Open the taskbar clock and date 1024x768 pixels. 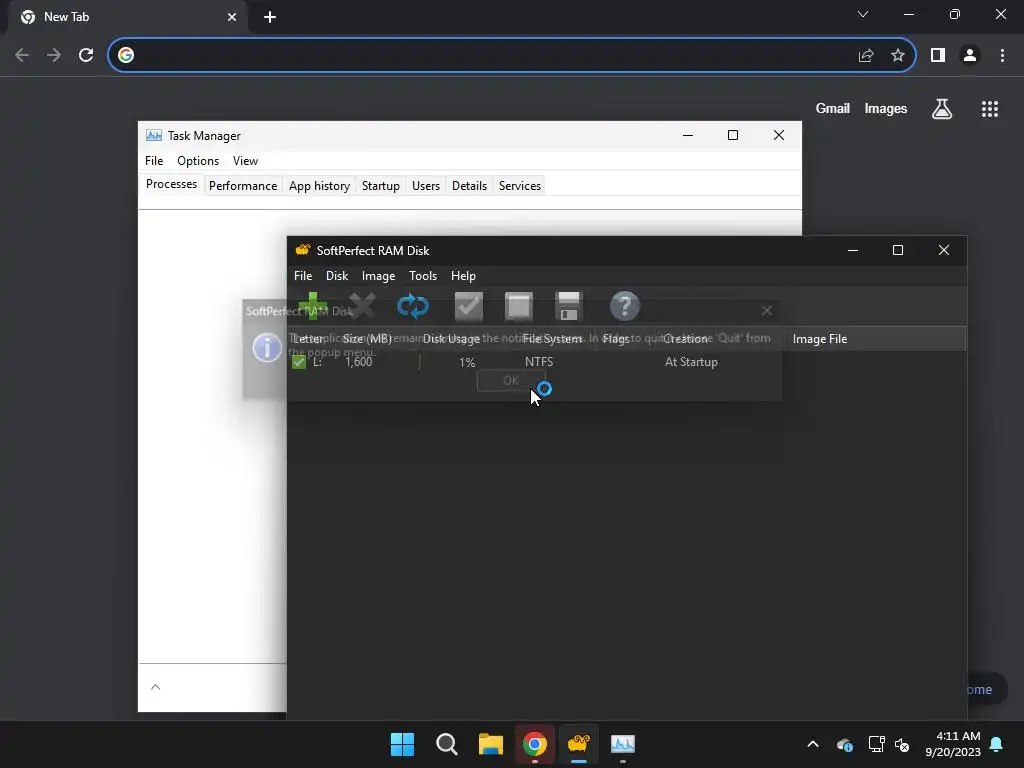point(953,744)
